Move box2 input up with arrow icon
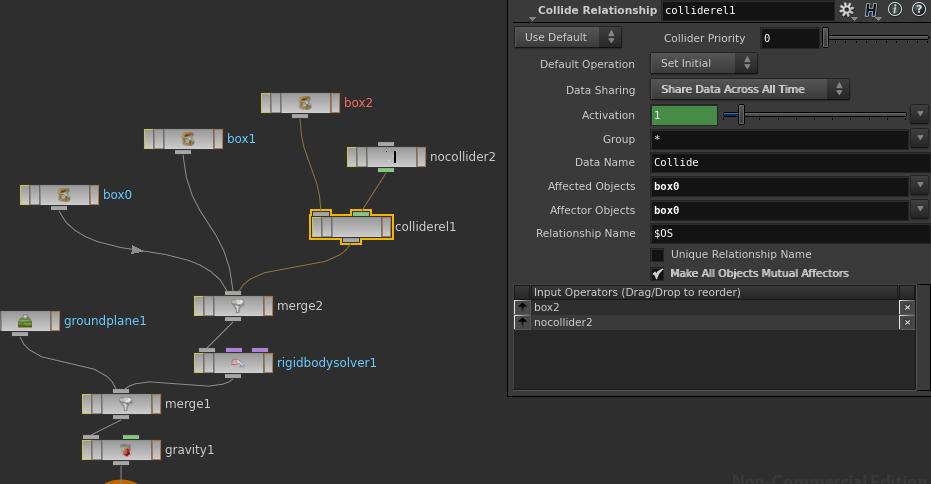Screen dimensions: 931x484 click(522, 307)
